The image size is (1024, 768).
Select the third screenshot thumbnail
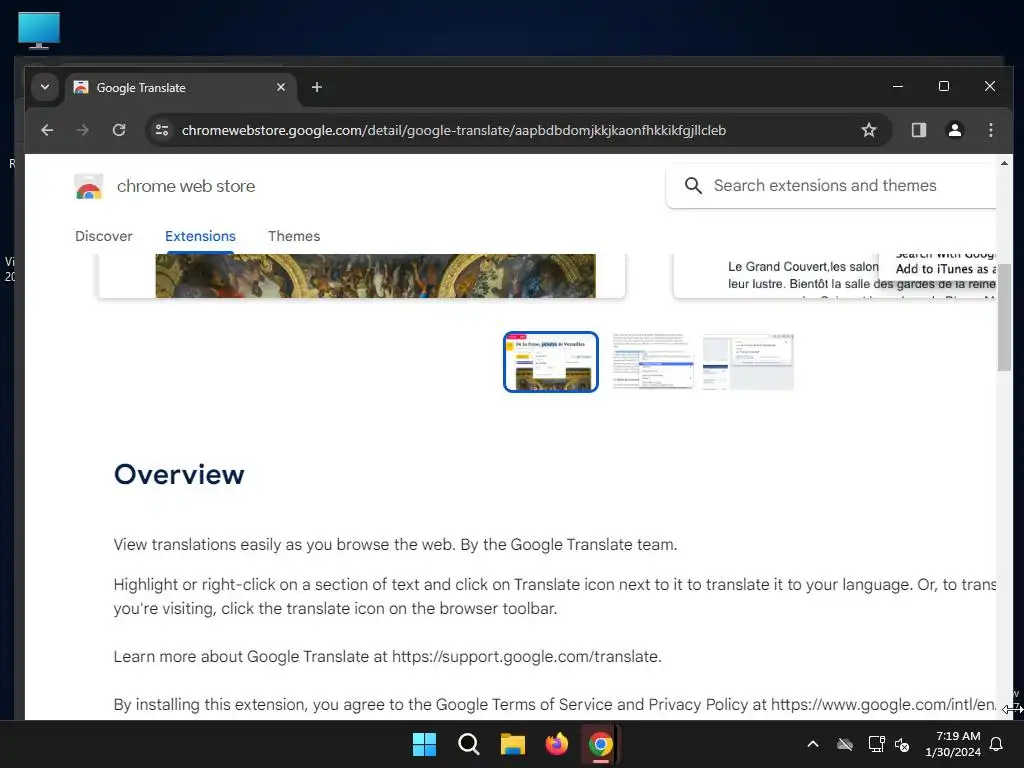click(748, 362)
